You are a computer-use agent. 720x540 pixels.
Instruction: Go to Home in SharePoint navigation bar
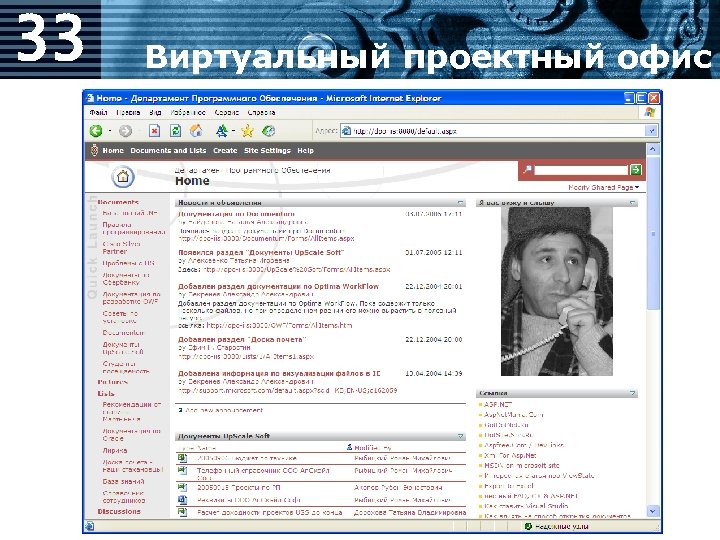[x=113, y=151]
